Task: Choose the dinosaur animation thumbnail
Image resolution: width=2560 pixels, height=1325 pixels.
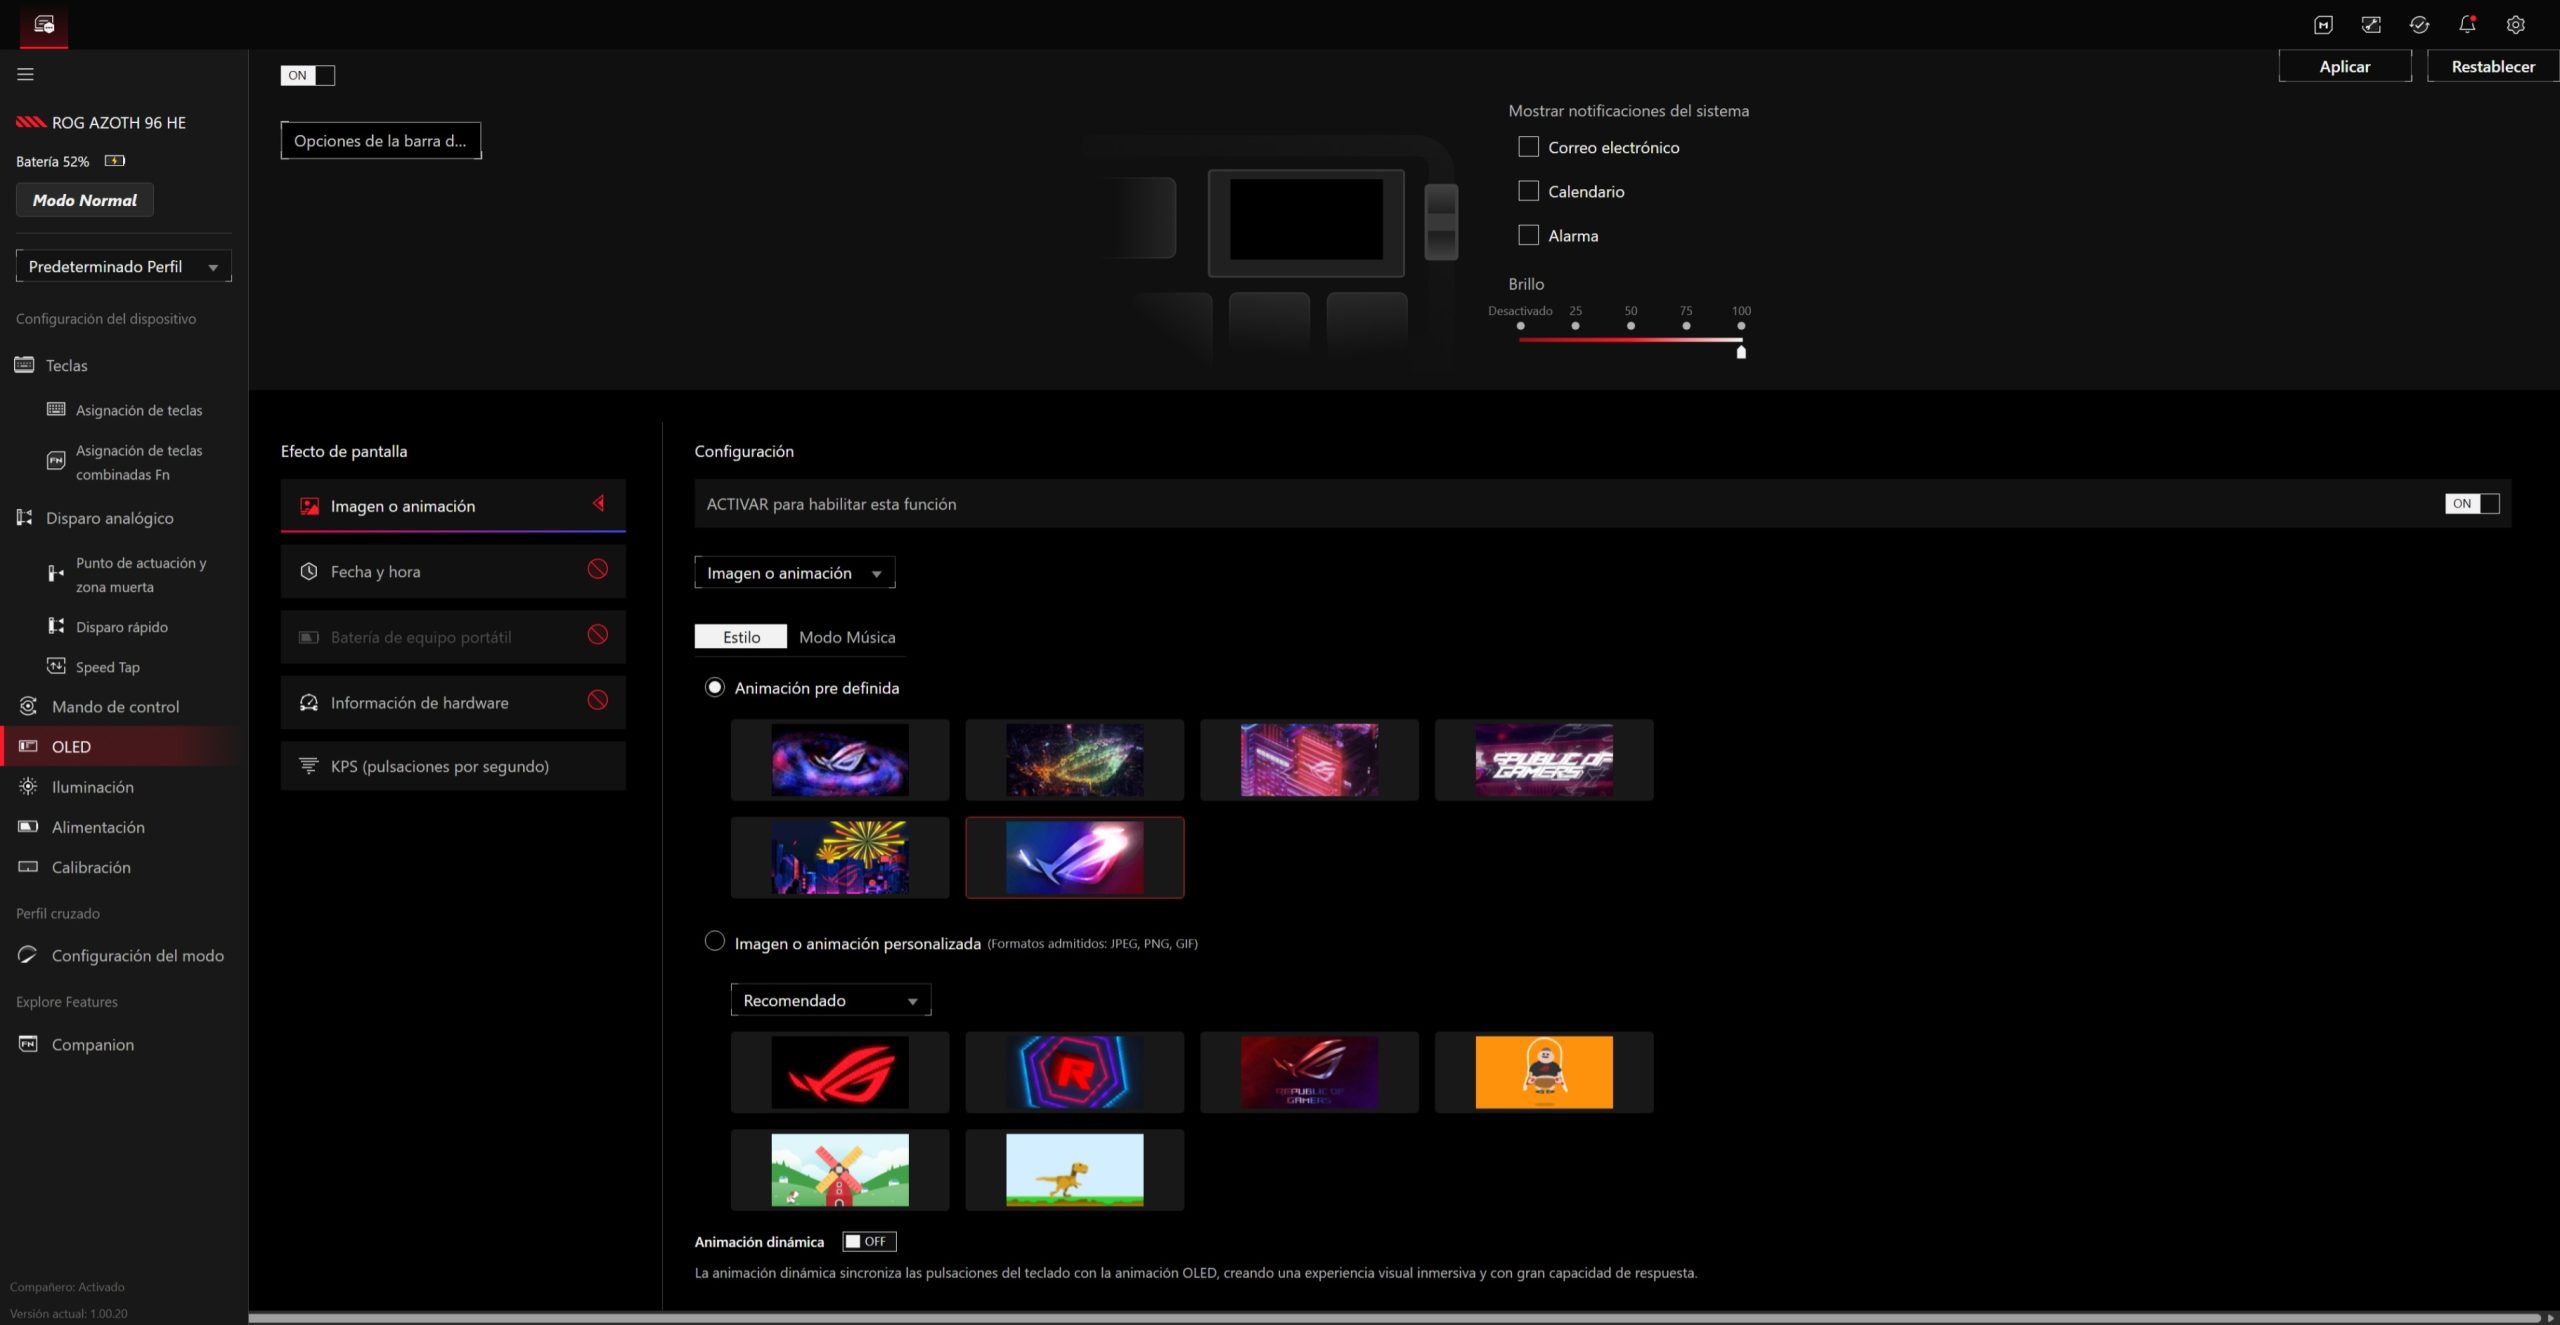Action: [x=1074, y=1170]
